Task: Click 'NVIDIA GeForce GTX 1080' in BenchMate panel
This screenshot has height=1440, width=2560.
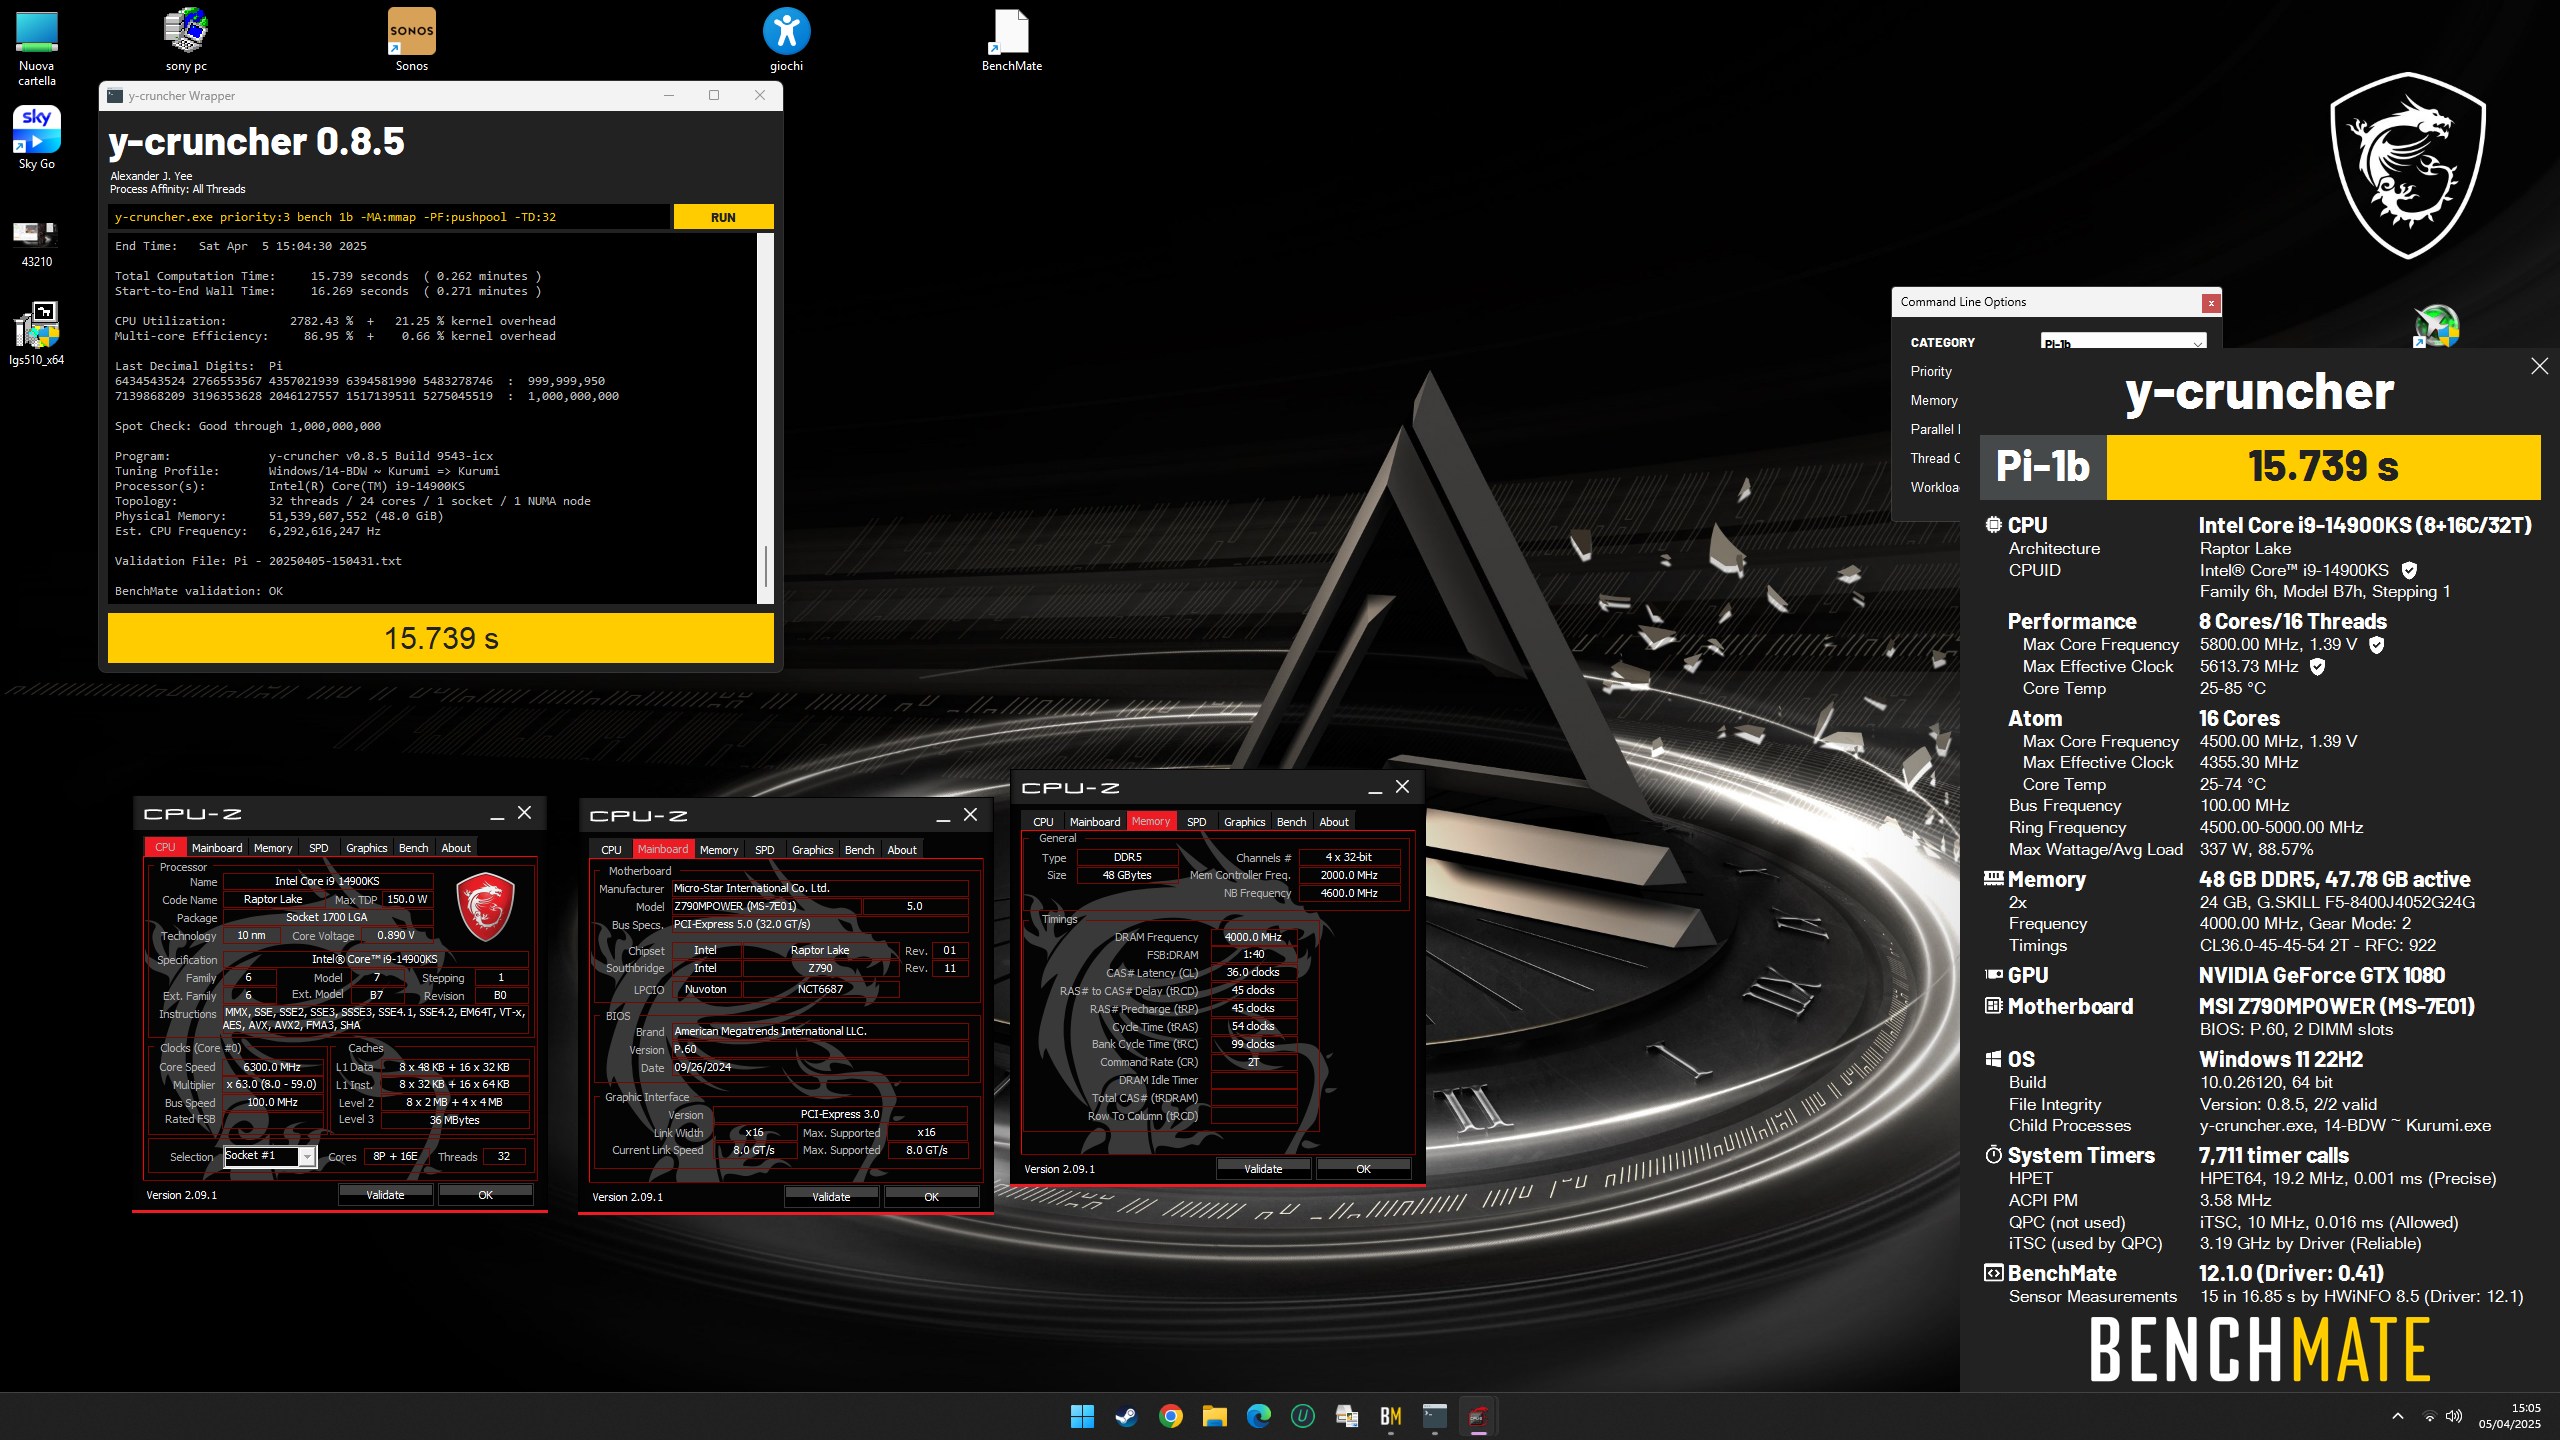Action: [x=2321, y=976]
